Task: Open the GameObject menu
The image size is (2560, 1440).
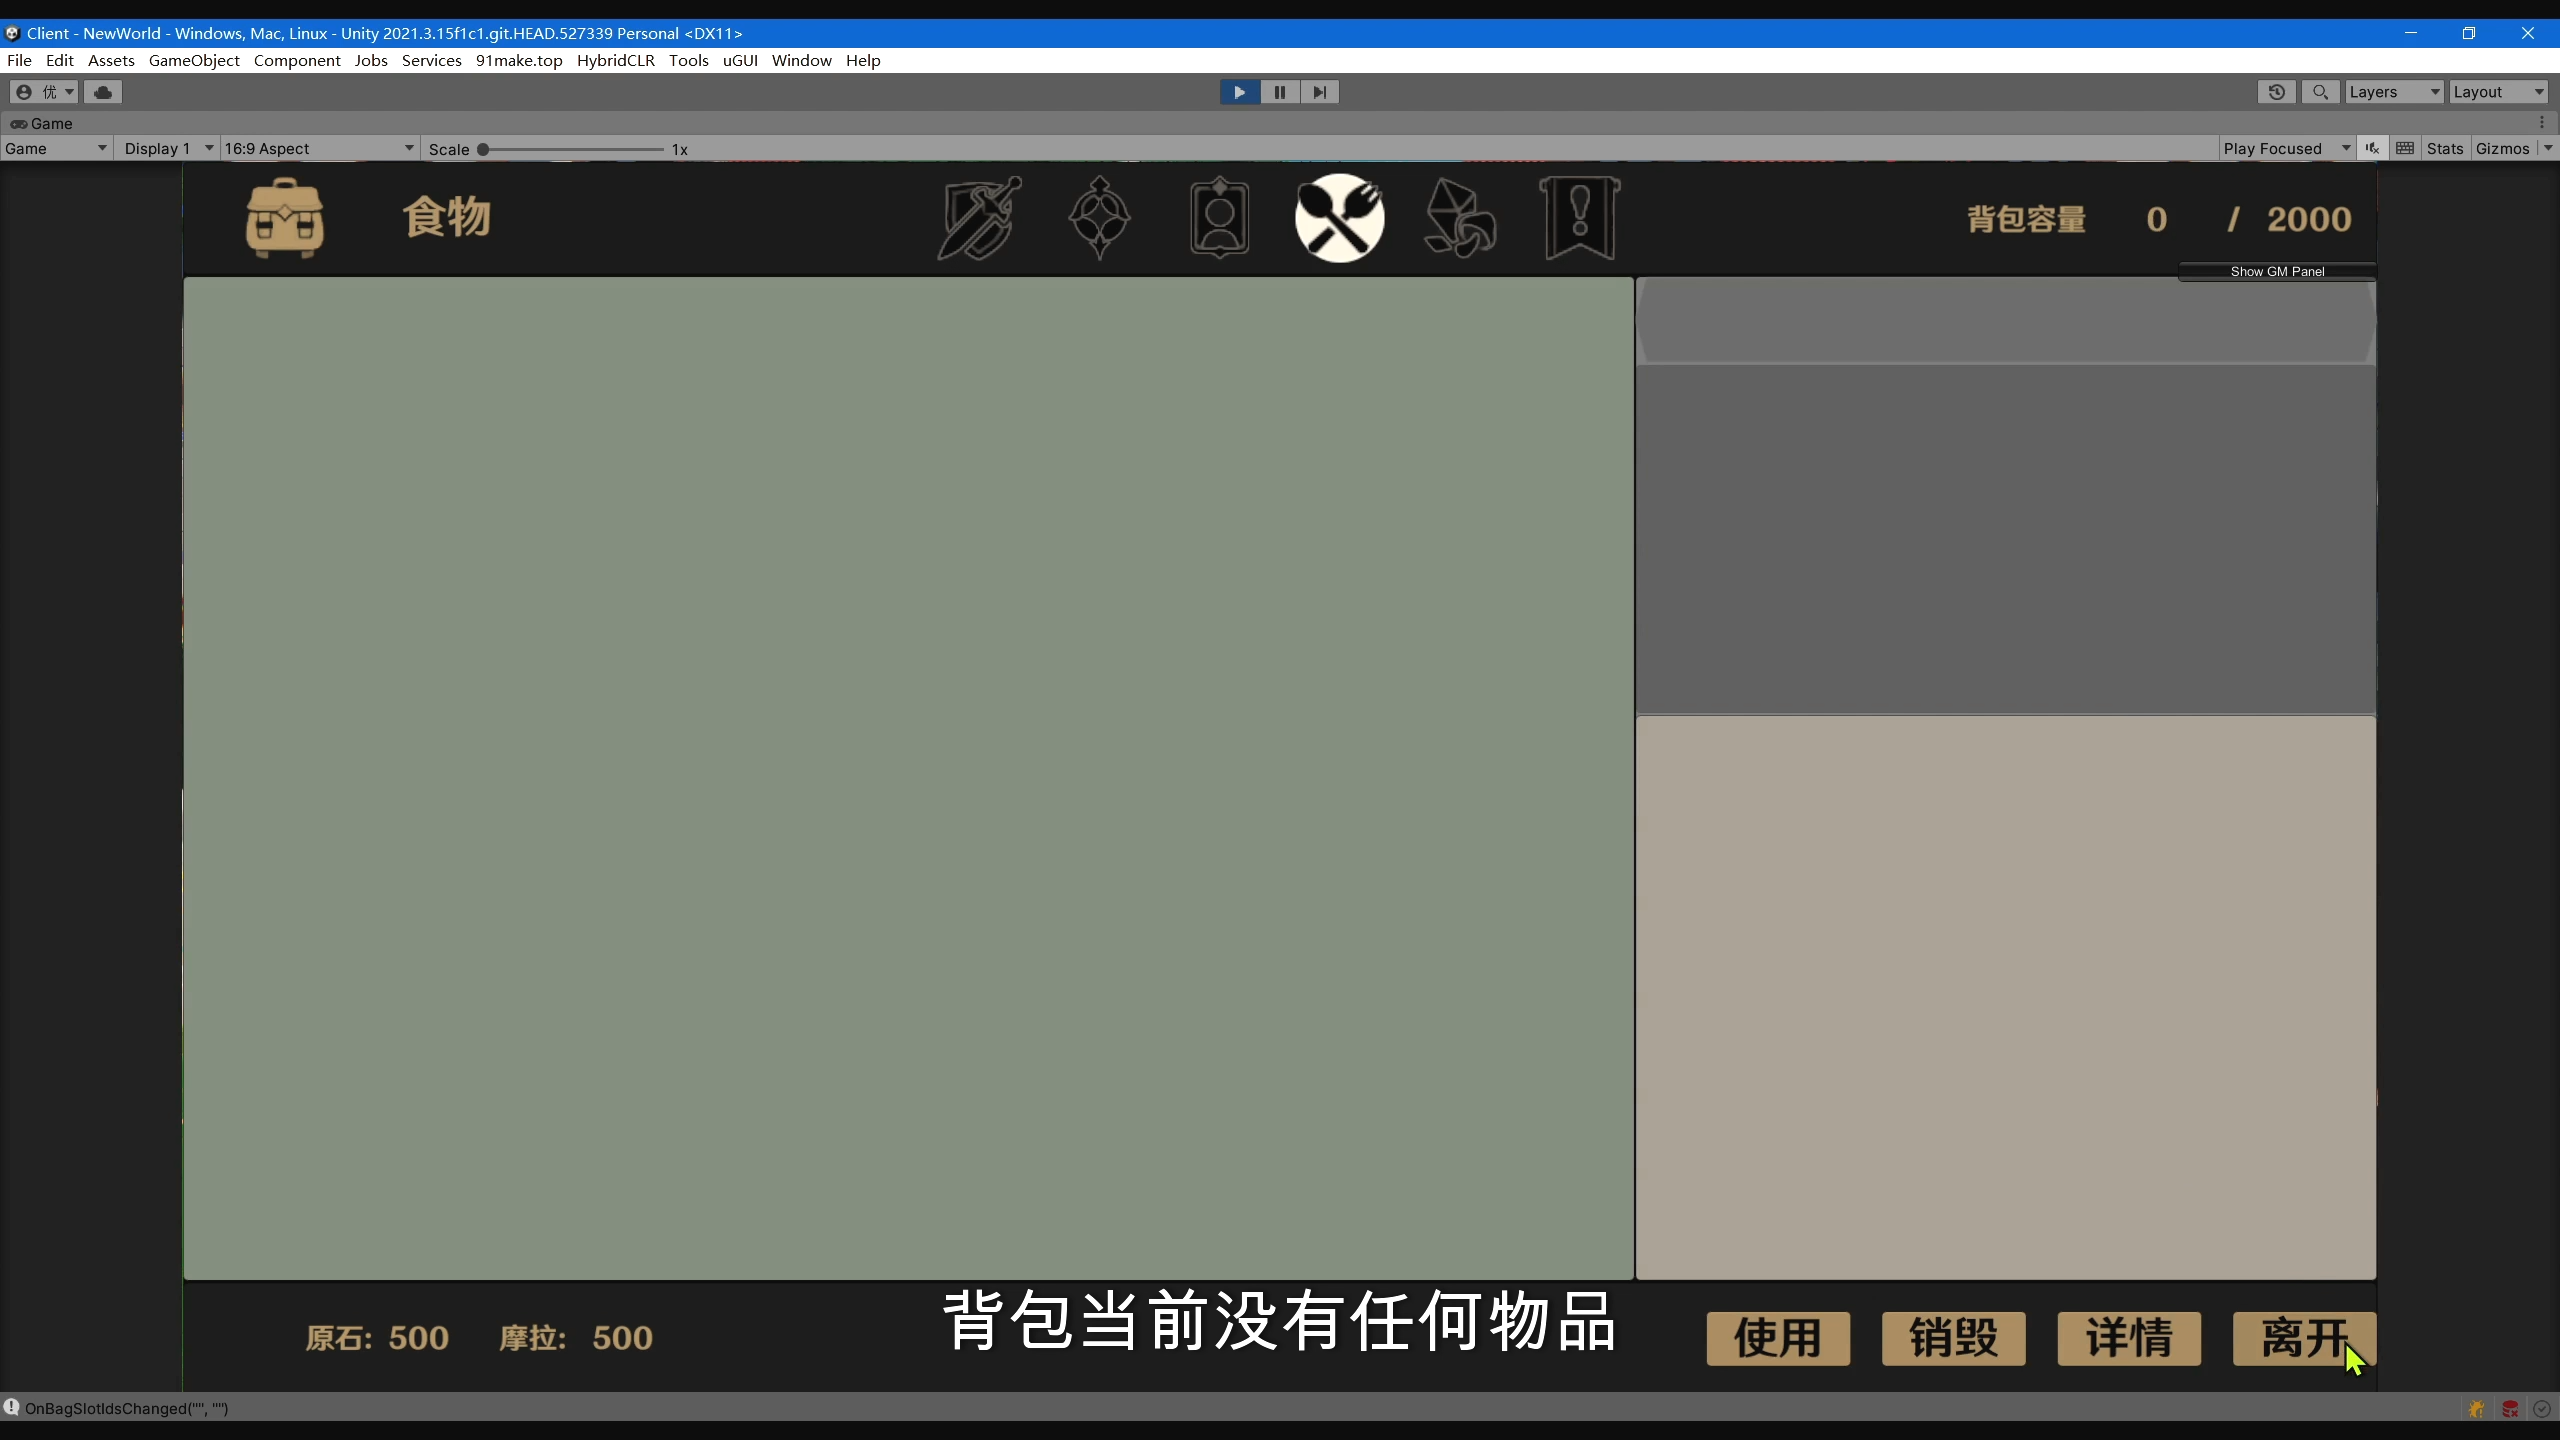Action: point(194,60)
